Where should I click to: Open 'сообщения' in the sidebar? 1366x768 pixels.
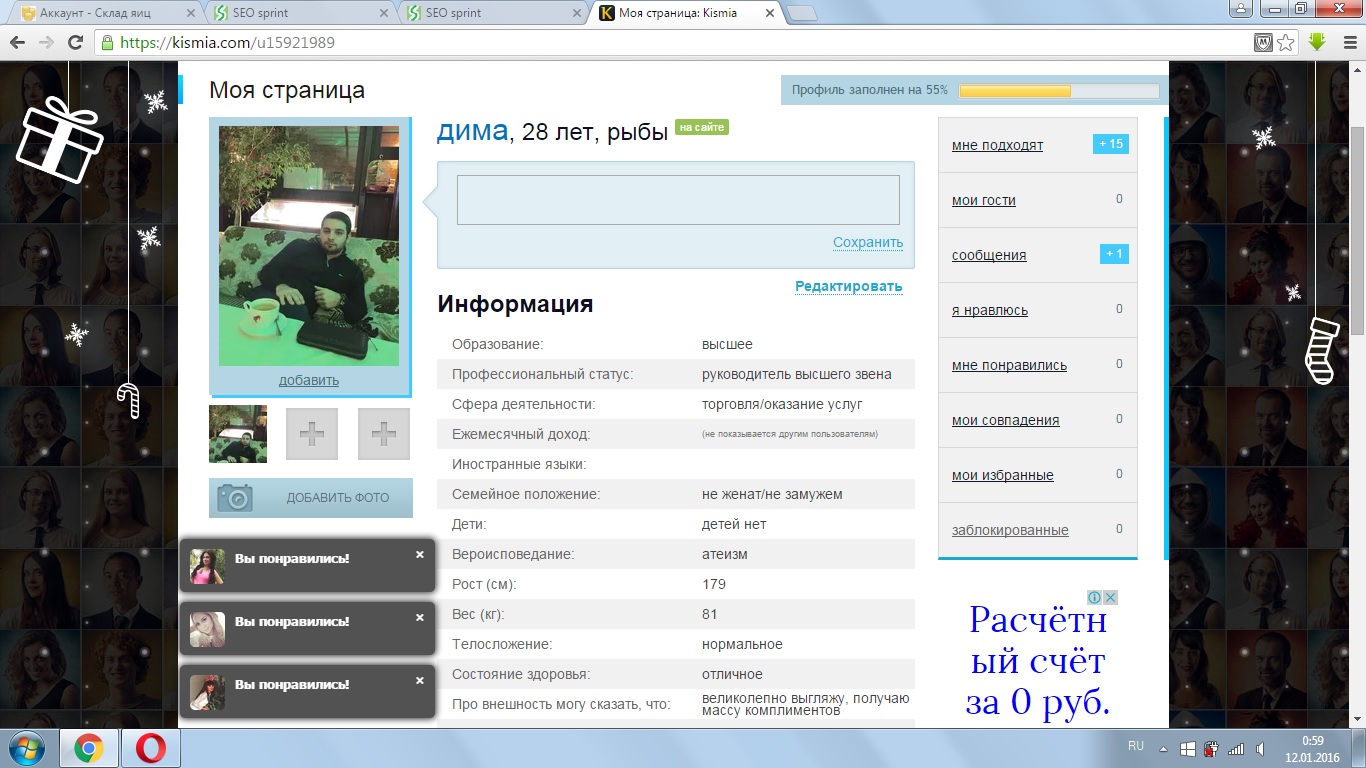click(989, 255)
